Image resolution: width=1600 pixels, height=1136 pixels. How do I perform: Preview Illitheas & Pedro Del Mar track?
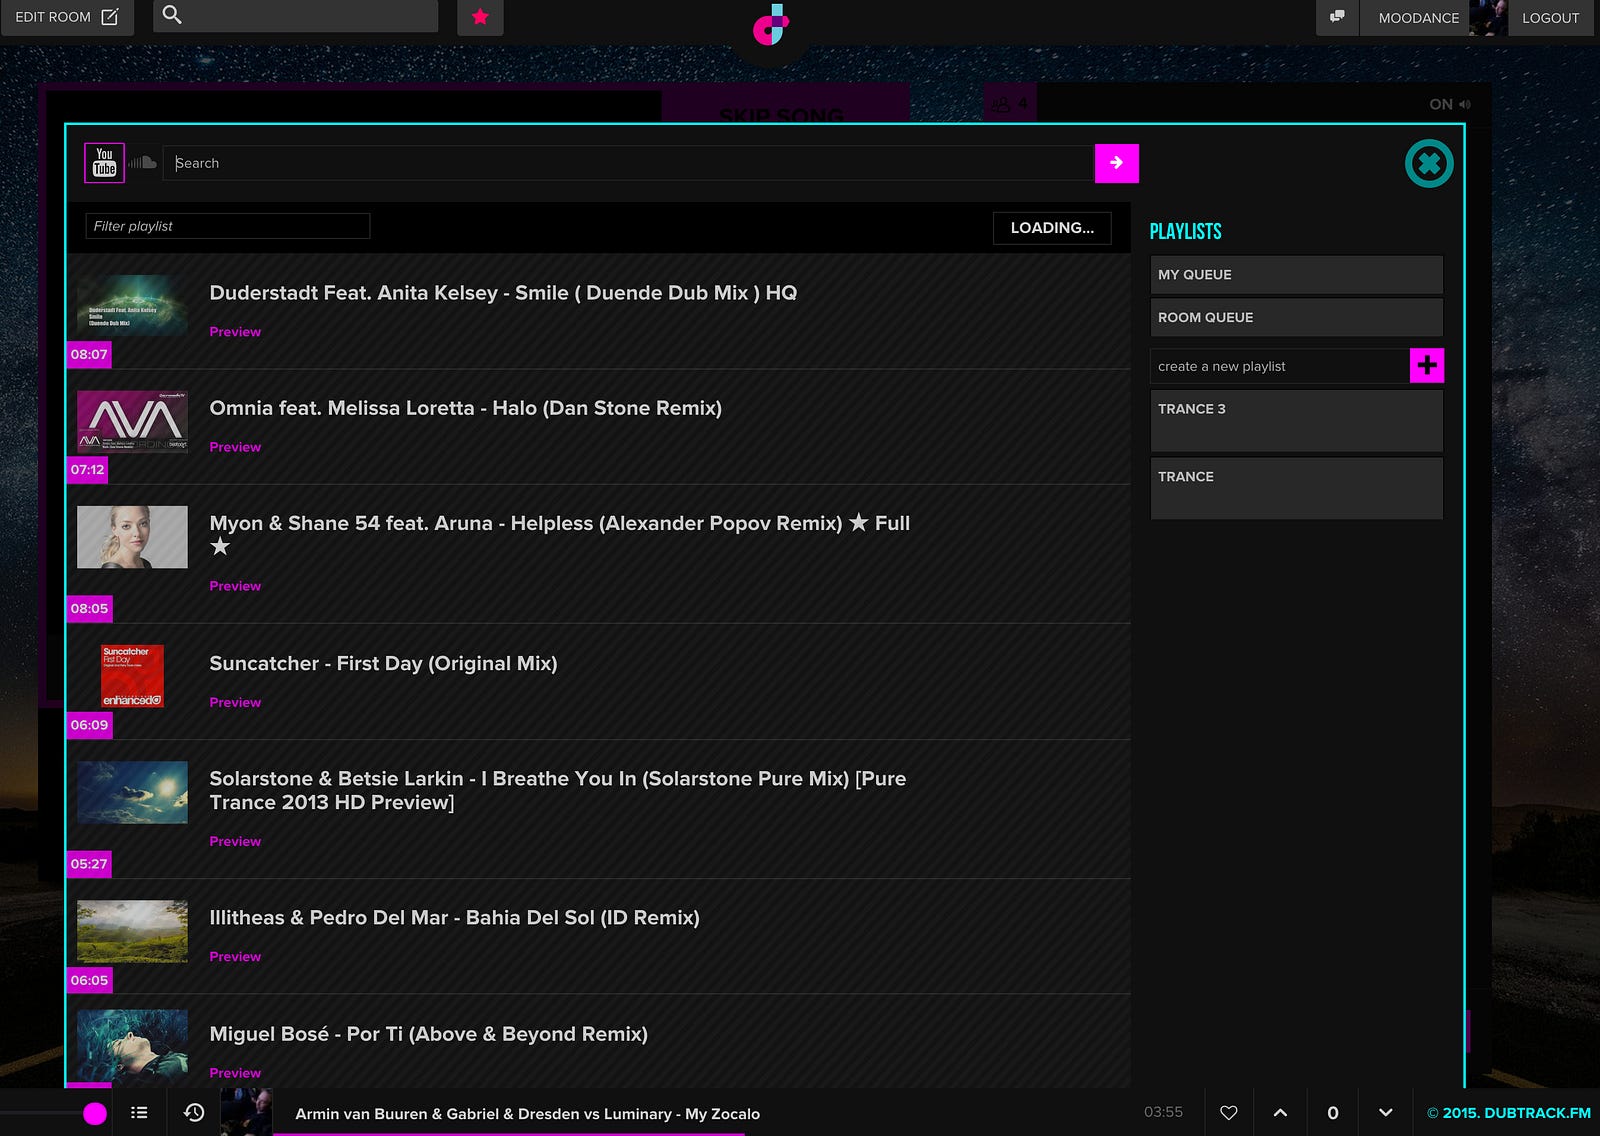click(235, 956)
